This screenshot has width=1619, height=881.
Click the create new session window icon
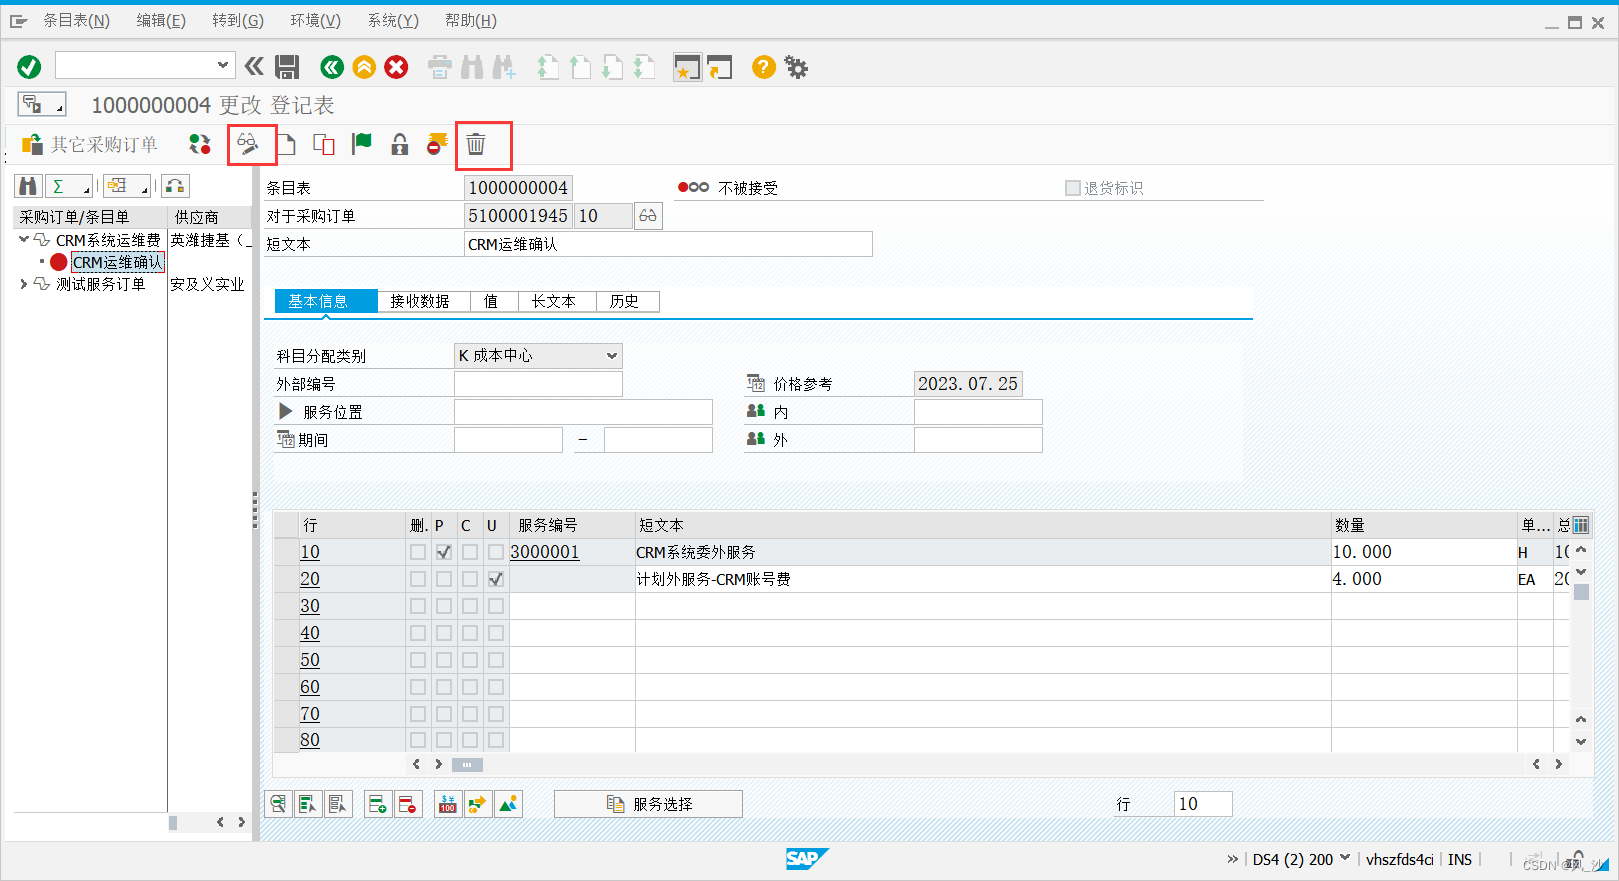click(687, 67)
